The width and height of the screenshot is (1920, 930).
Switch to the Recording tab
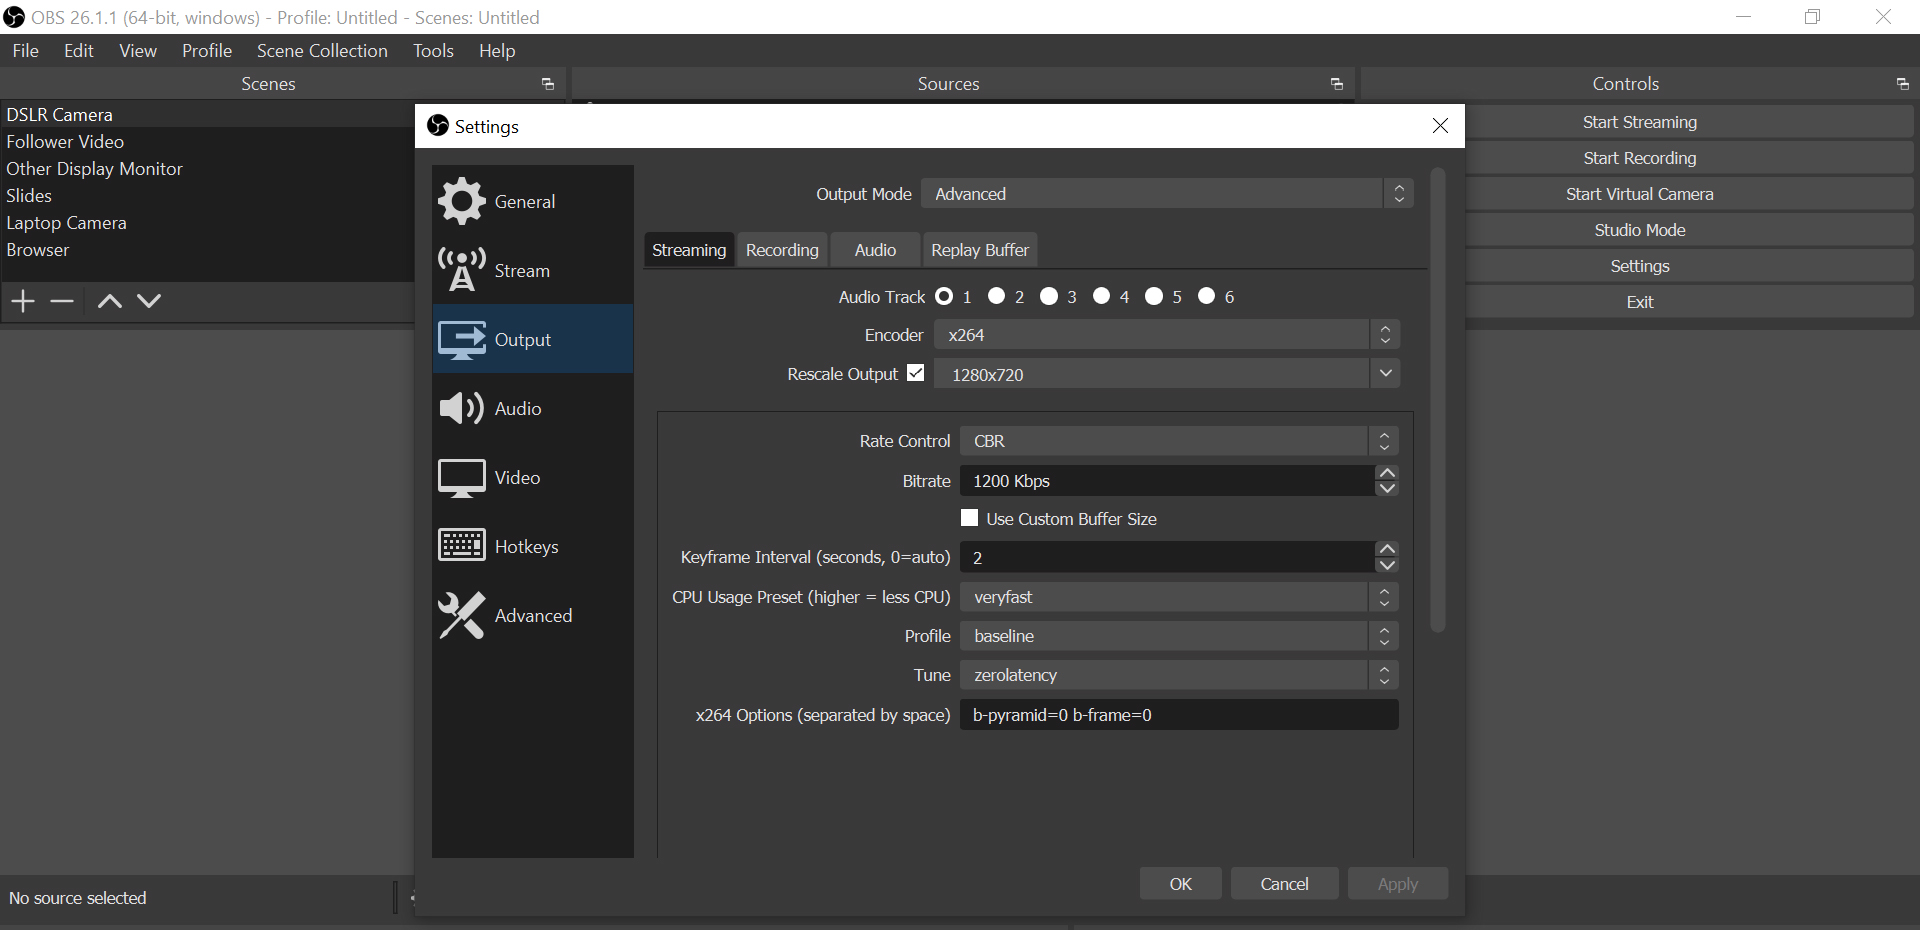782,250
